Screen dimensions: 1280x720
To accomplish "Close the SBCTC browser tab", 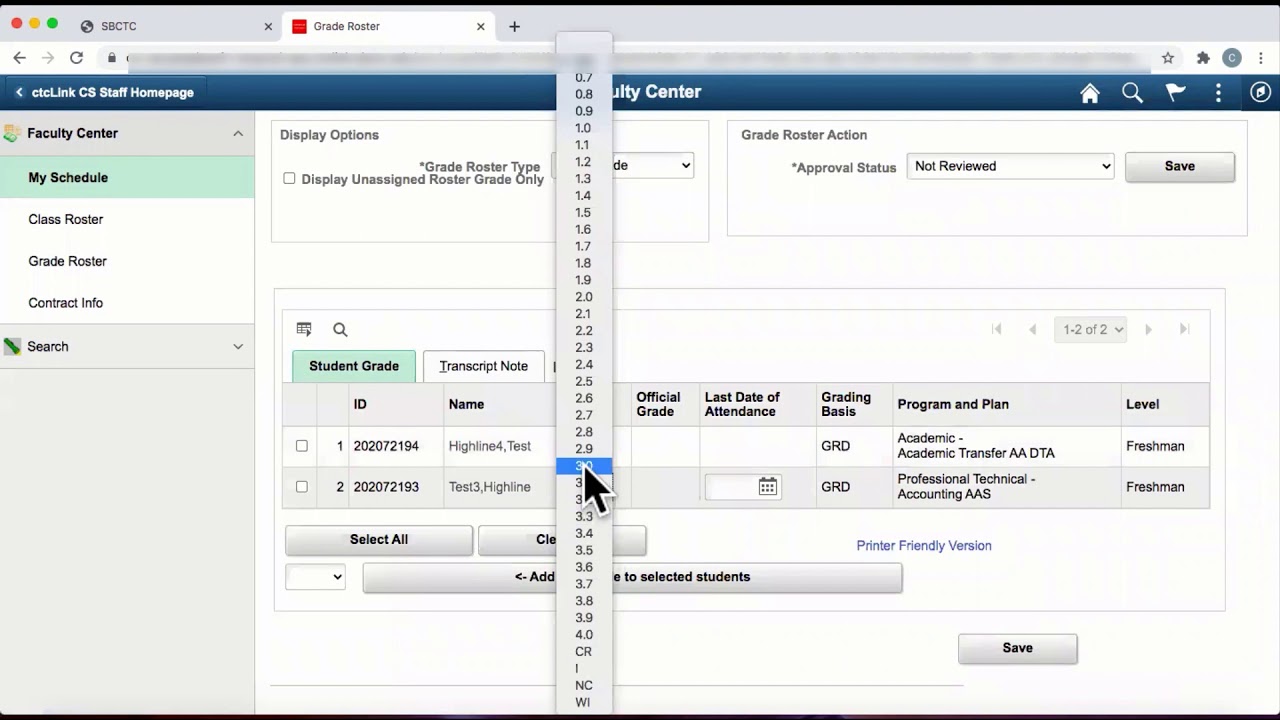I will point(268,26).
